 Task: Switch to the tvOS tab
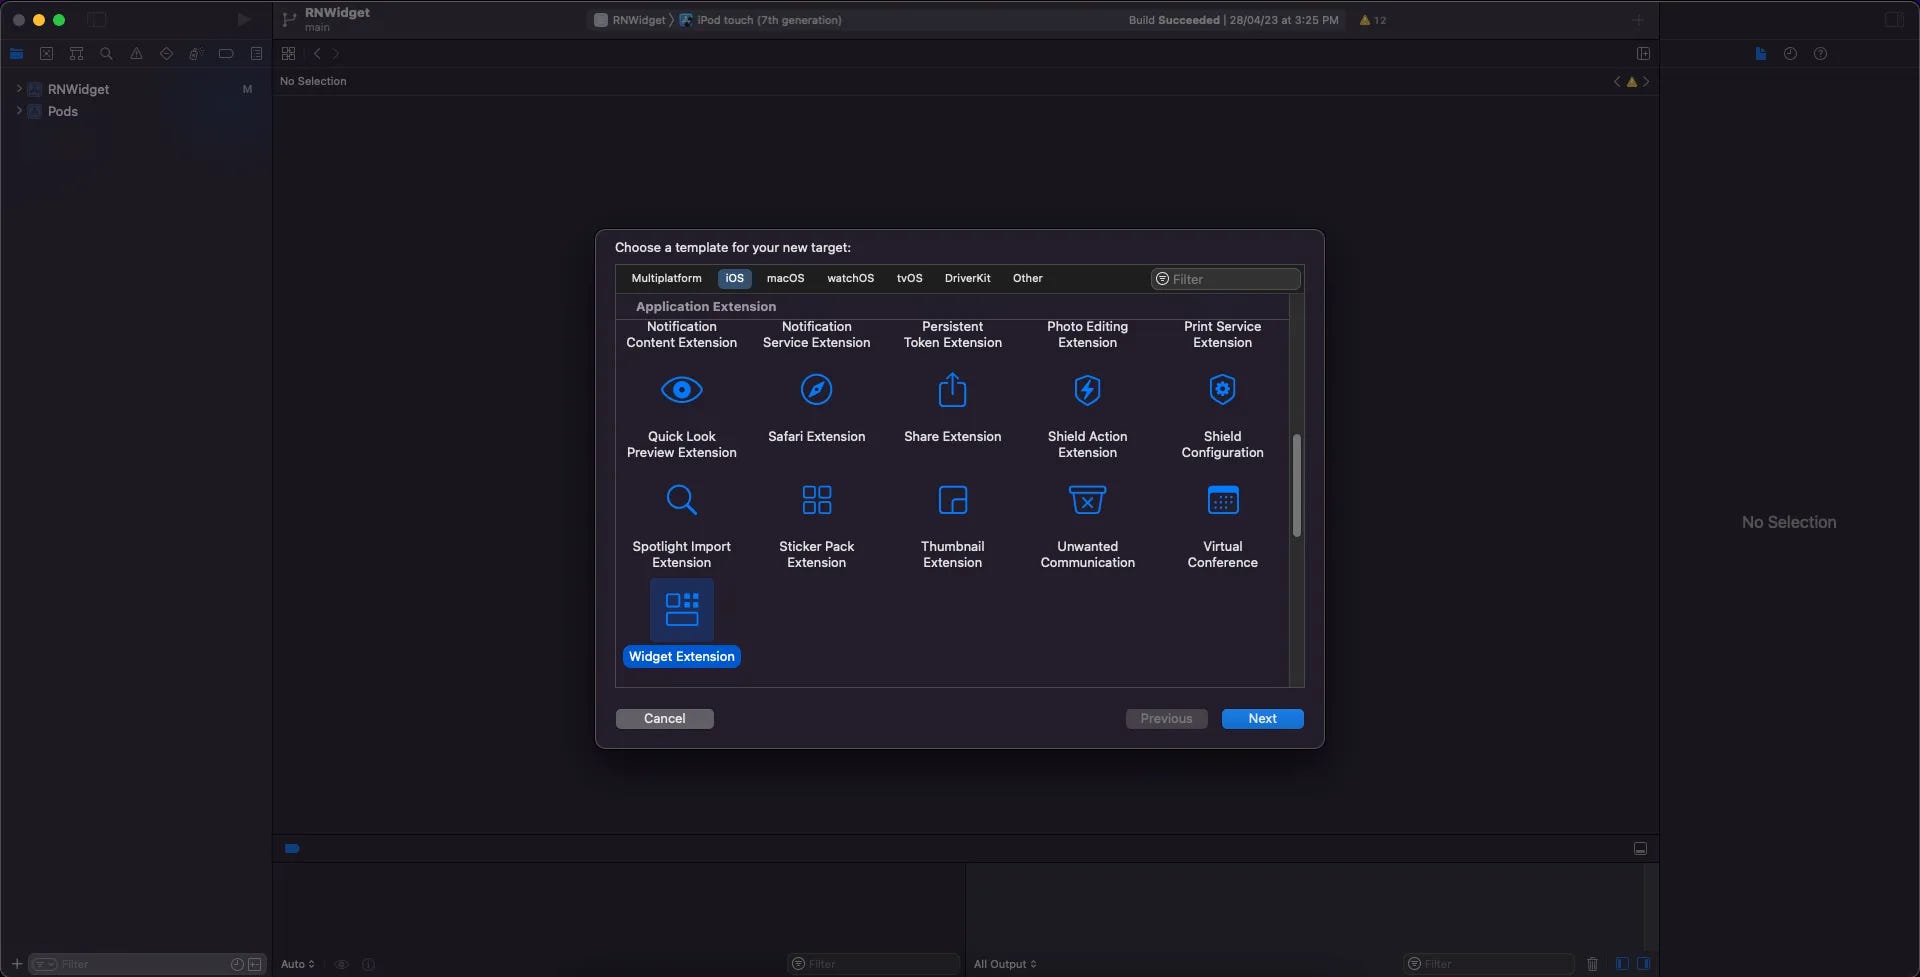[x=909, y=278]
